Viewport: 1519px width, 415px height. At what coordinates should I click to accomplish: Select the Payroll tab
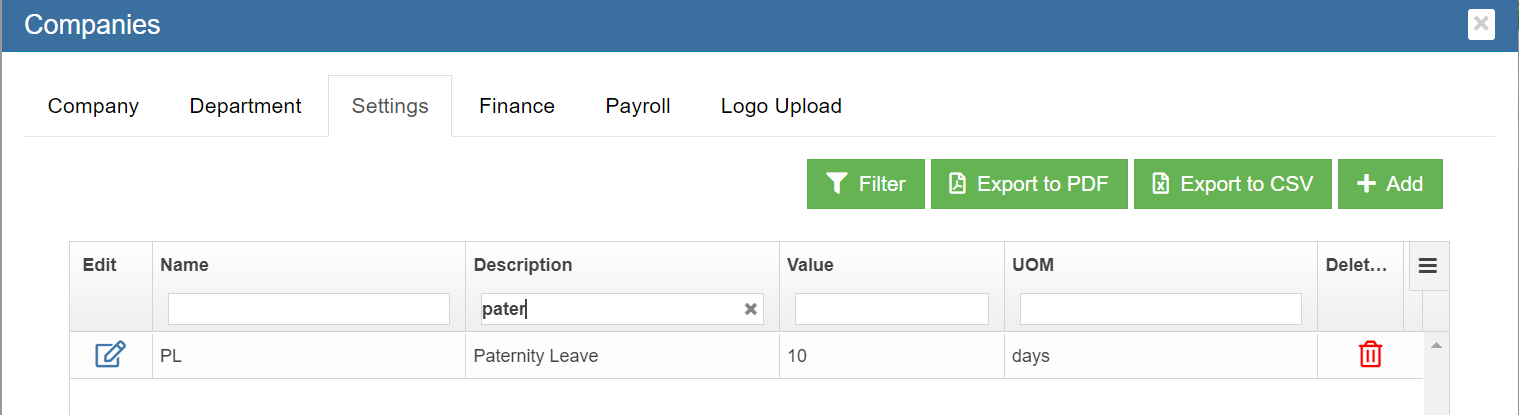(x=637, y=106)
